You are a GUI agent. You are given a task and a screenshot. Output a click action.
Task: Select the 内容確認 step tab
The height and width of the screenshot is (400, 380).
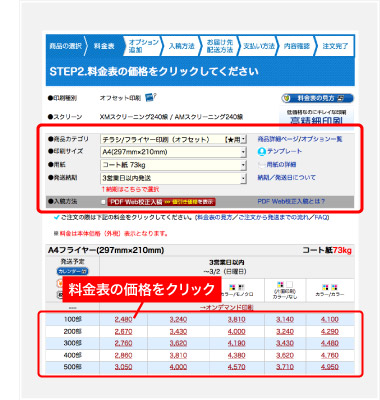(x=297, y=46)
